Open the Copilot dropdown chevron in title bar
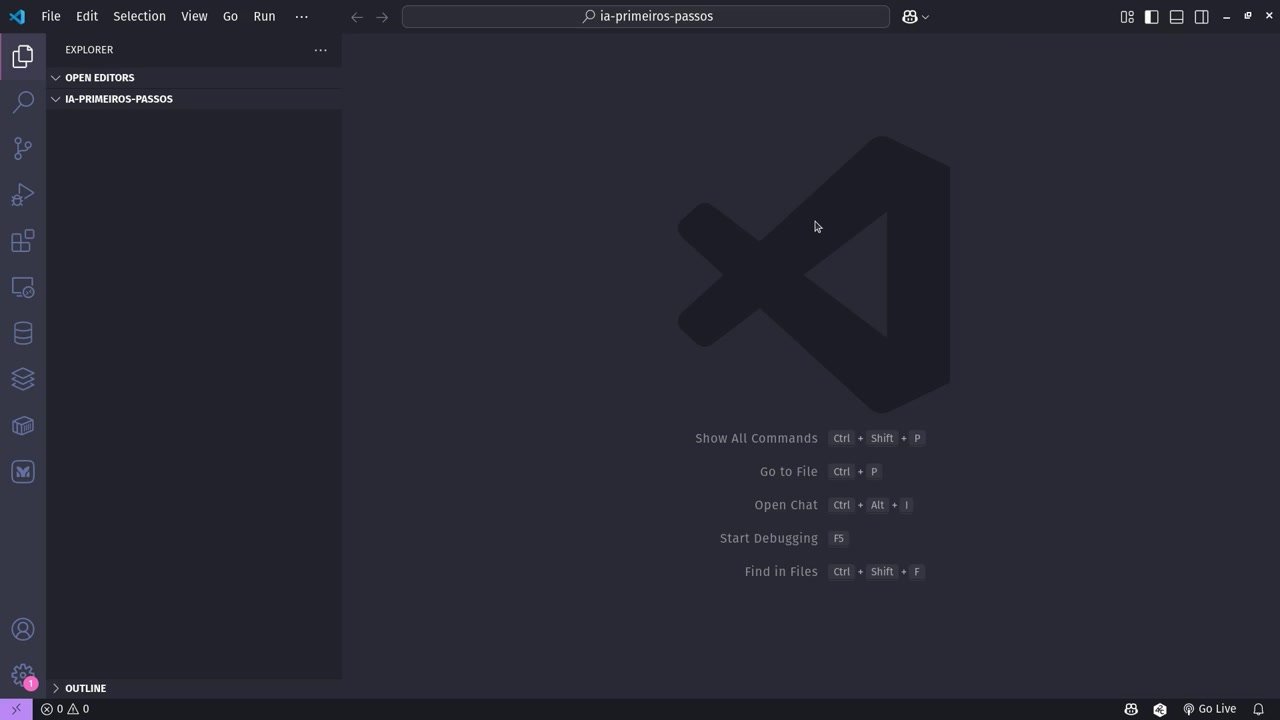Image resolution: width=1280 pixels, height=720 pixels. 925,17
